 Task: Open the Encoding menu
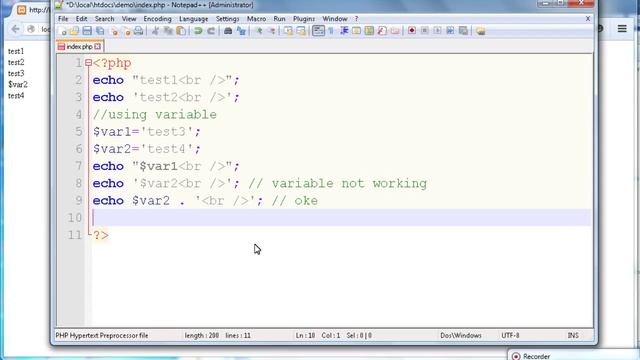click(x=157, y=19)
